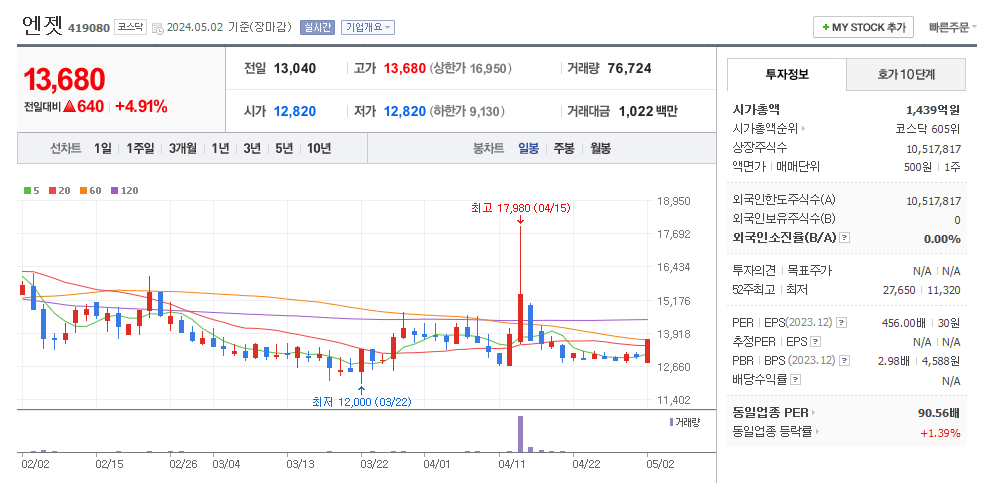Screen dimensions: 984x483
Task: Click the 하한가 9,130 text
Action: click(467, 112)
